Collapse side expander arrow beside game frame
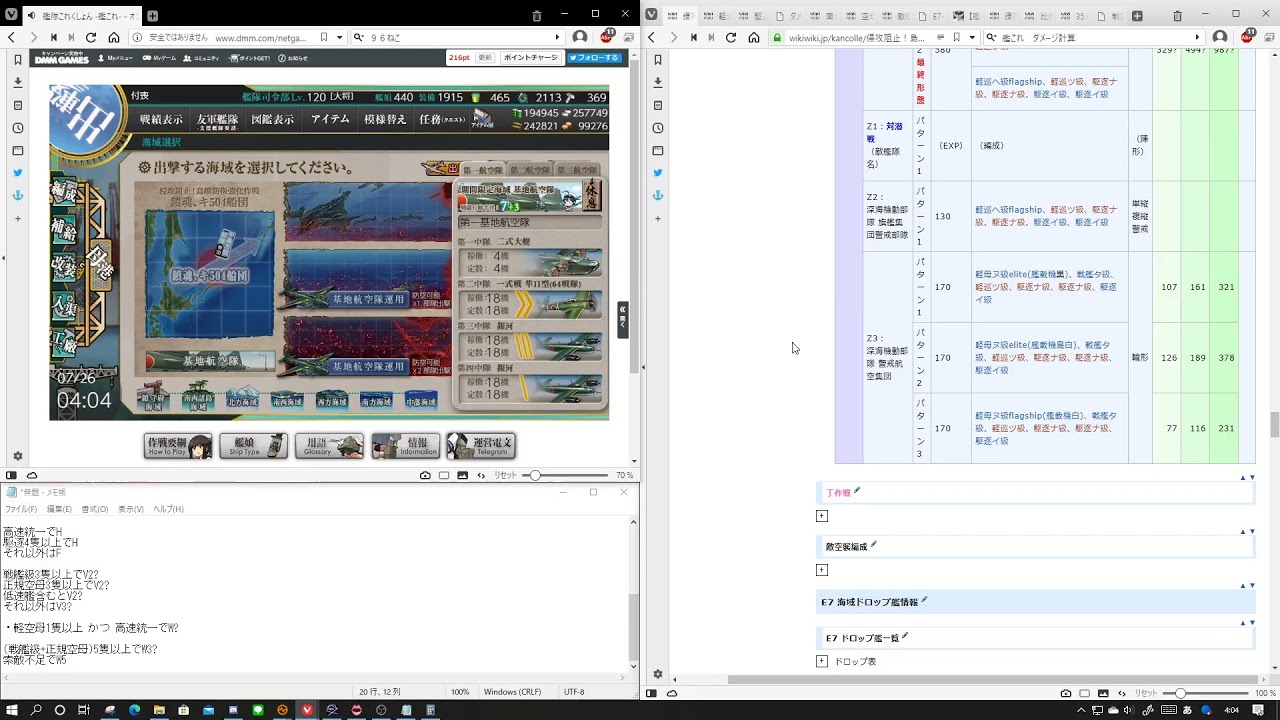Viewport: 1280px width, 720px height. (x=623, y=320)
